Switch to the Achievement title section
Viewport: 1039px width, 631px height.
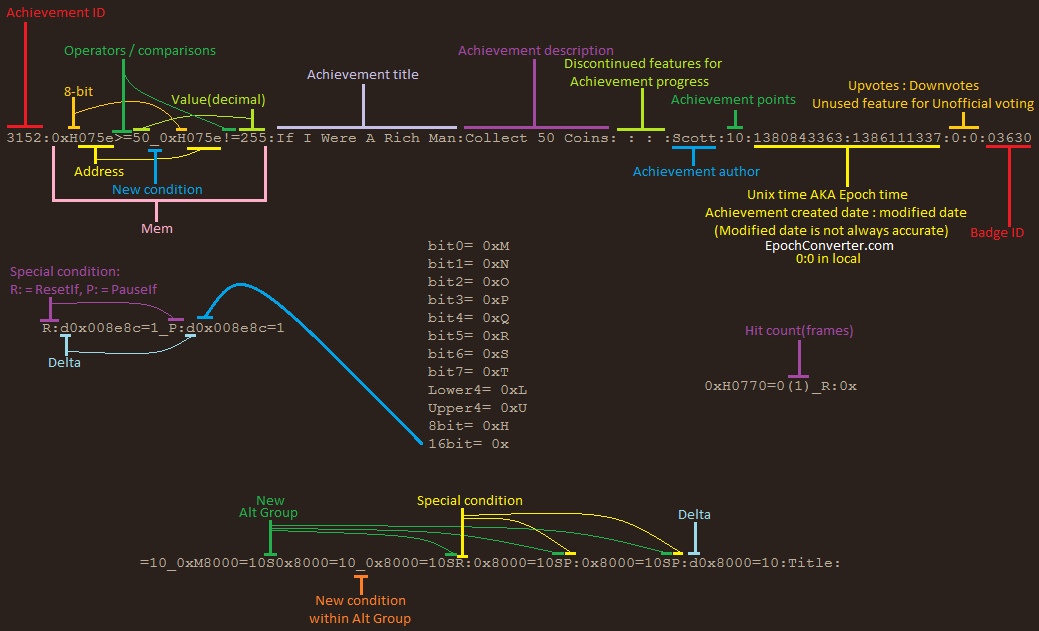[363, 73]
